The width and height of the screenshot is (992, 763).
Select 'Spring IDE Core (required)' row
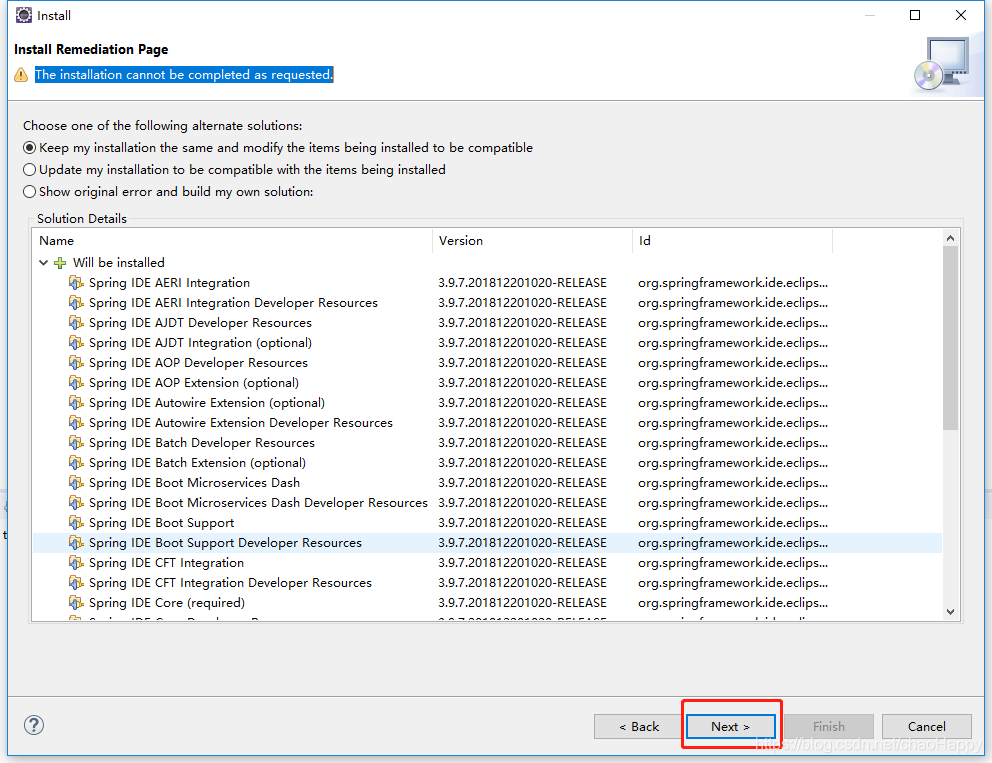pos(487,603)
